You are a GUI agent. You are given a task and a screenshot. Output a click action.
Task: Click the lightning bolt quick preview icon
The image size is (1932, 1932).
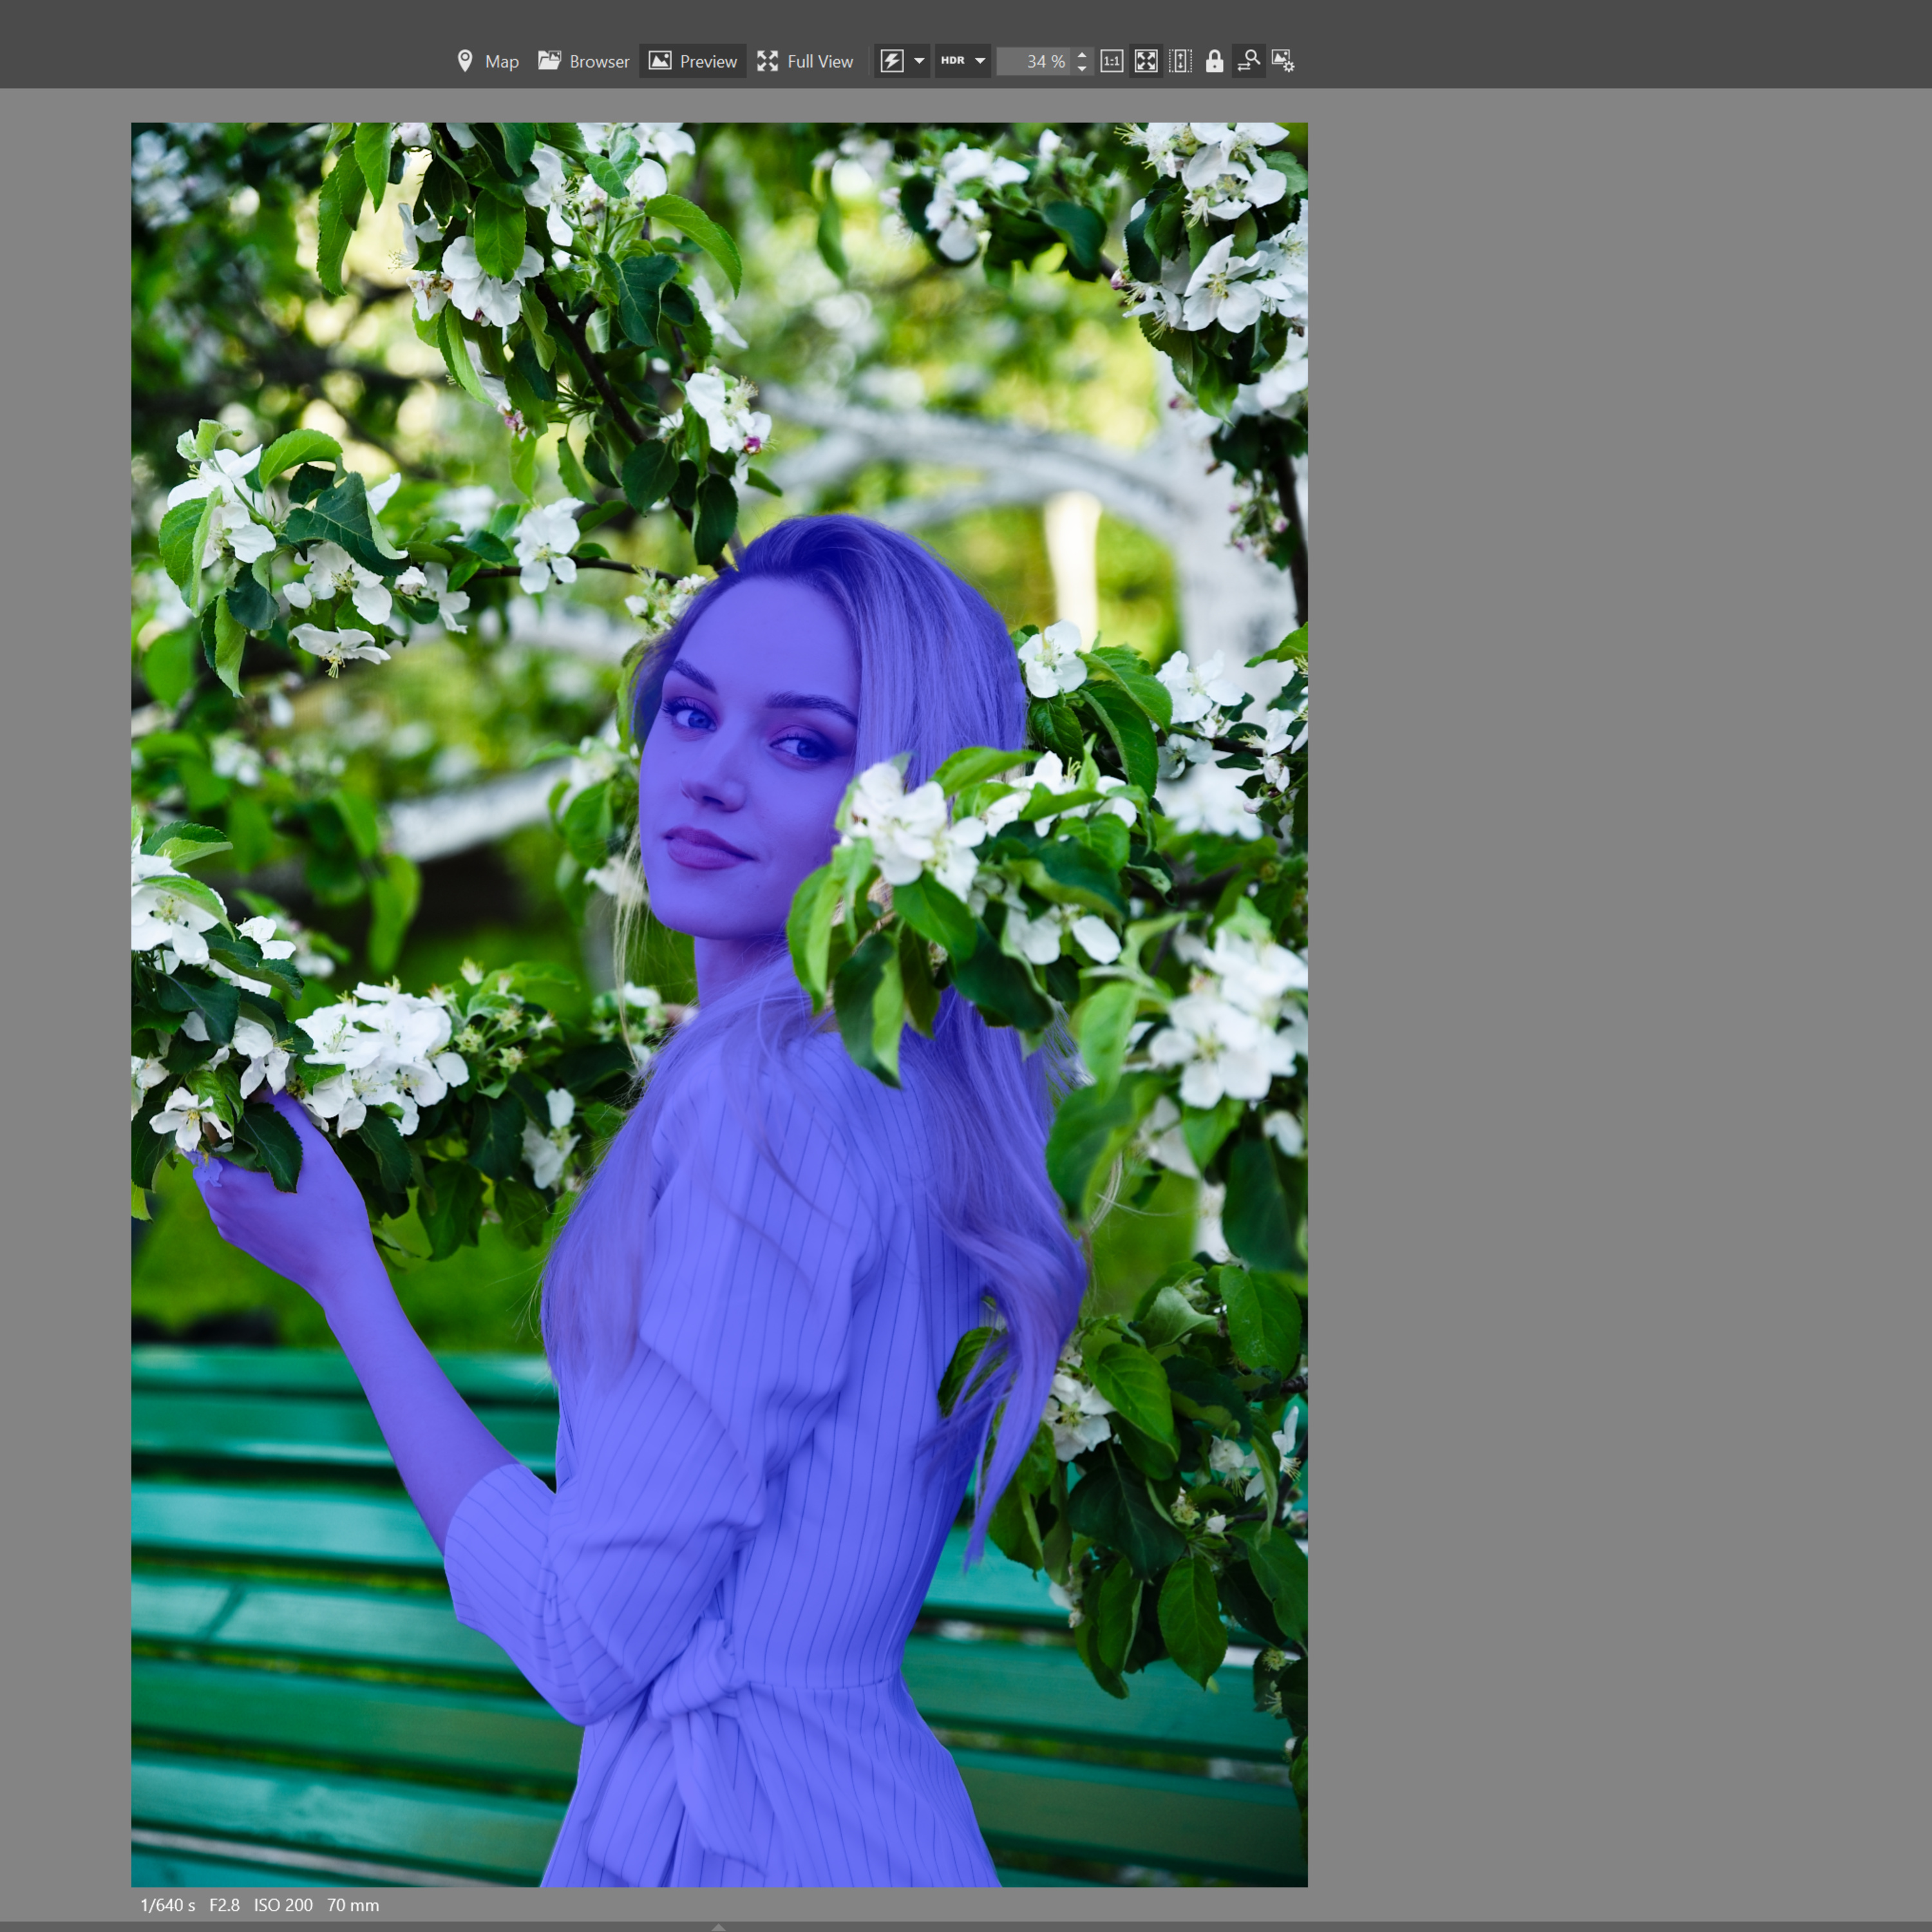pyautogui.click(x=892, y=61)
